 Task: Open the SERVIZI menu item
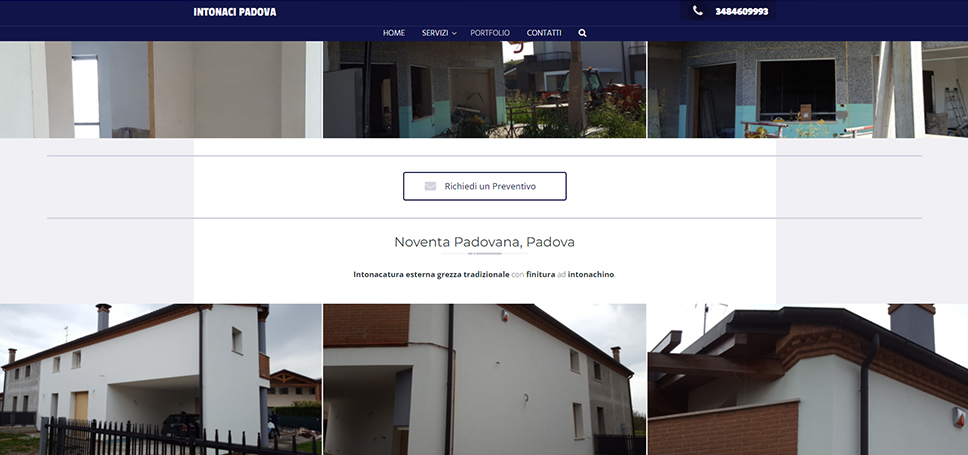[x=435, y=33]
